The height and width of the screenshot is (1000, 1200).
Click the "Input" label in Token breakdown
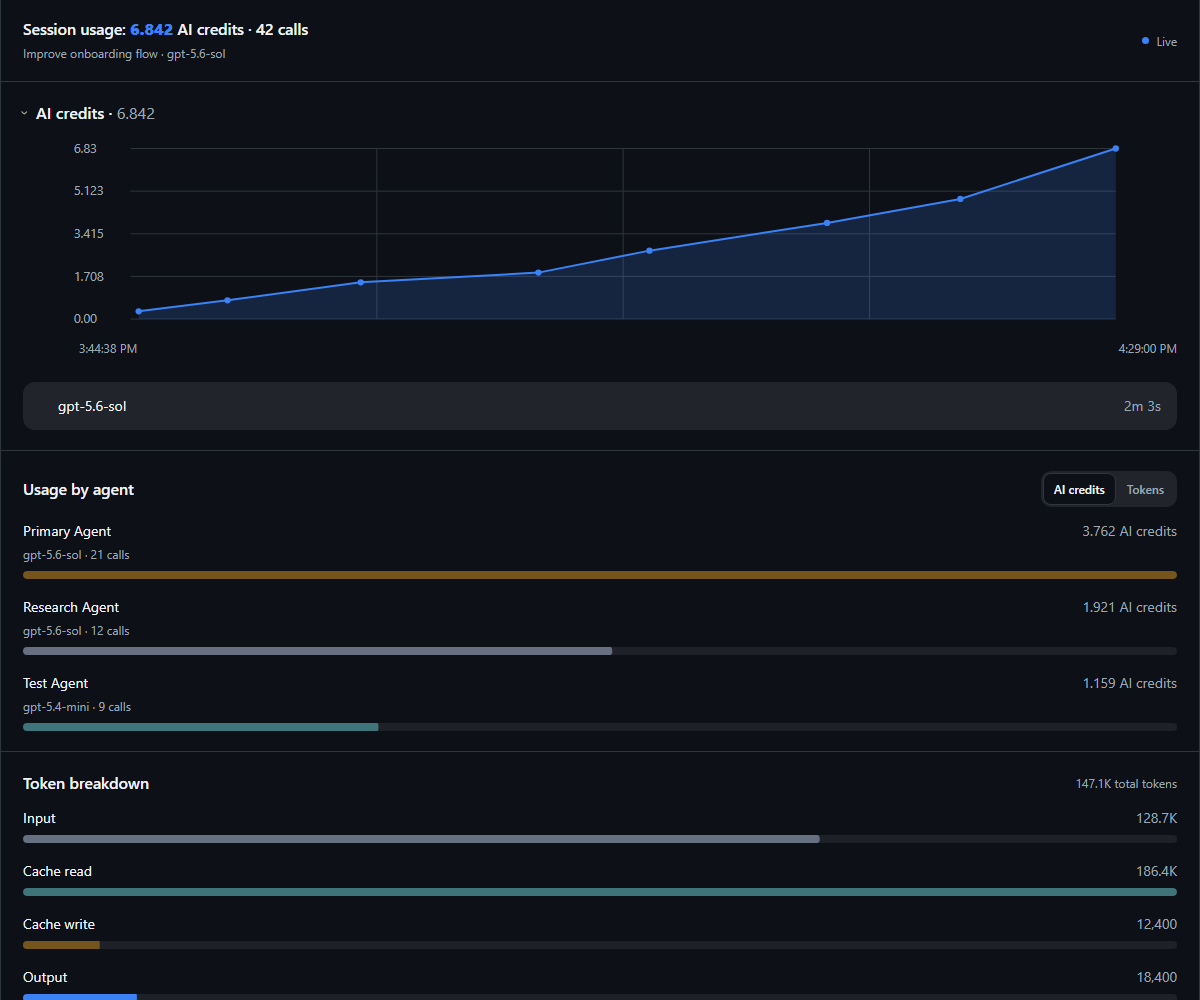click(x=39, y=818)
